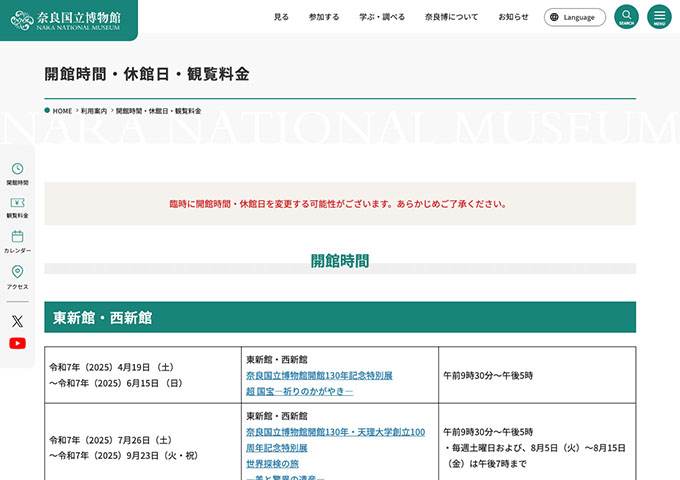
Task: Open the 学ぶ・調べる menu
Action: [382, 17]
